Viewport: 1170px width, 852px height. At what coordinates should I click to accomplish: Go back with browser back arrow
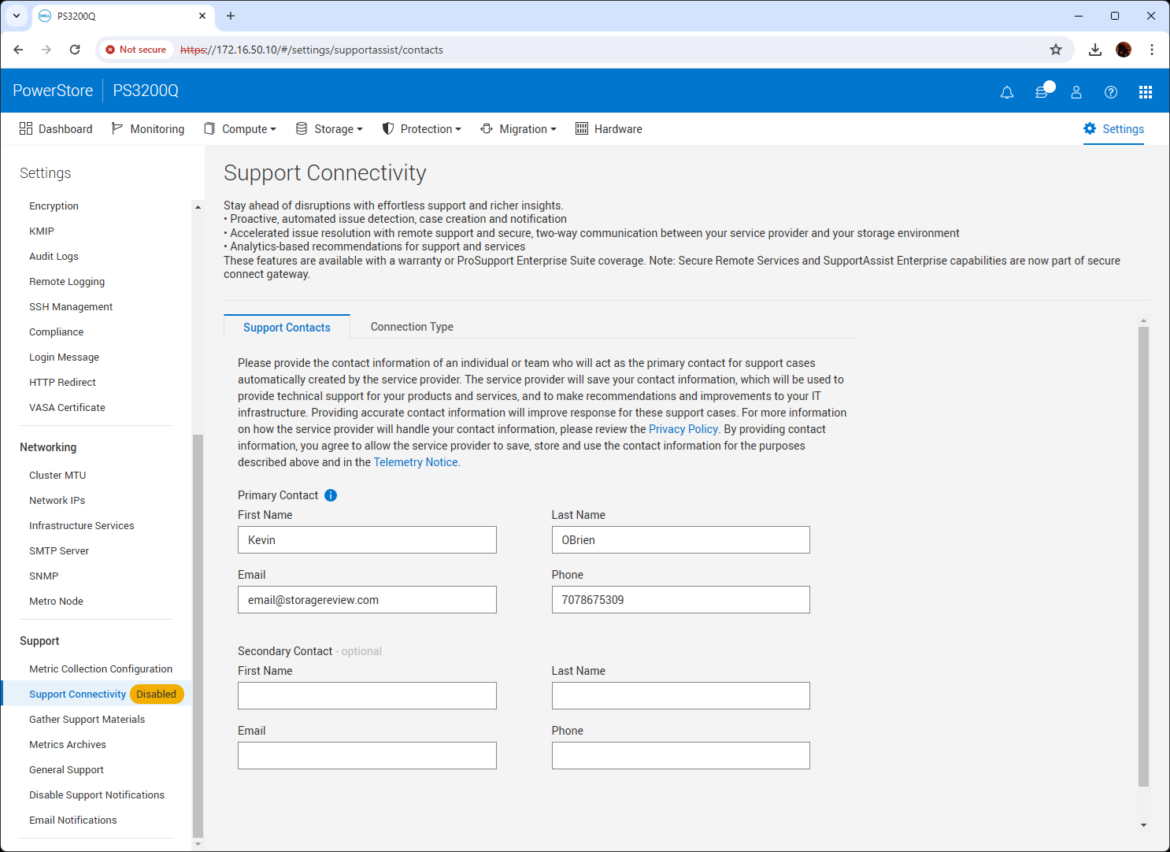19,49
